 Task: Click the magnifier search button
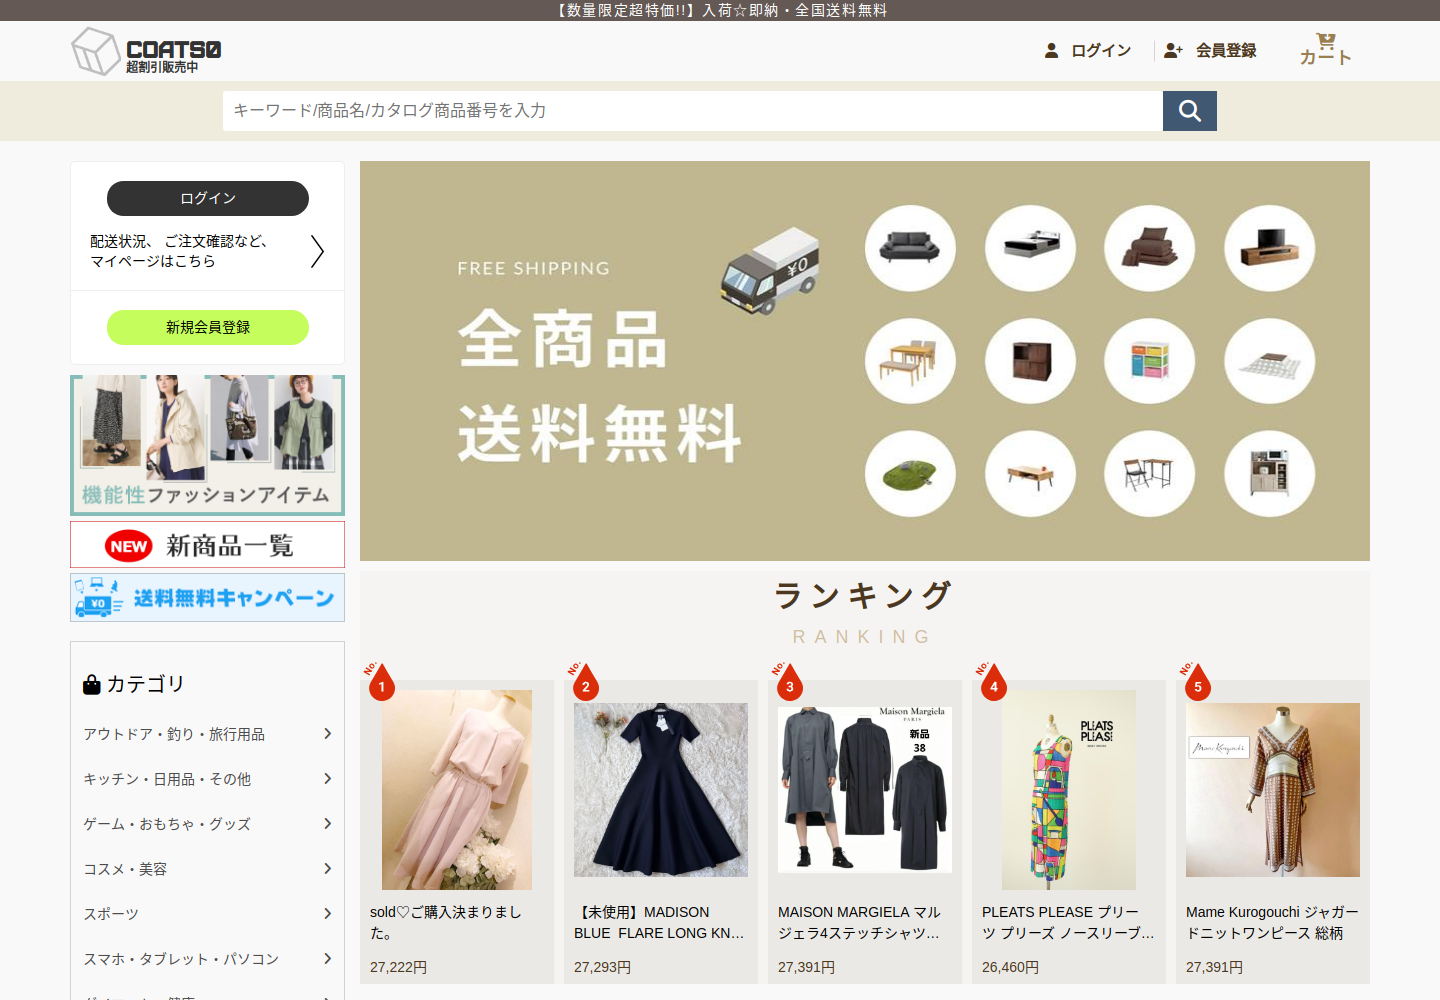click(1190, 111)
